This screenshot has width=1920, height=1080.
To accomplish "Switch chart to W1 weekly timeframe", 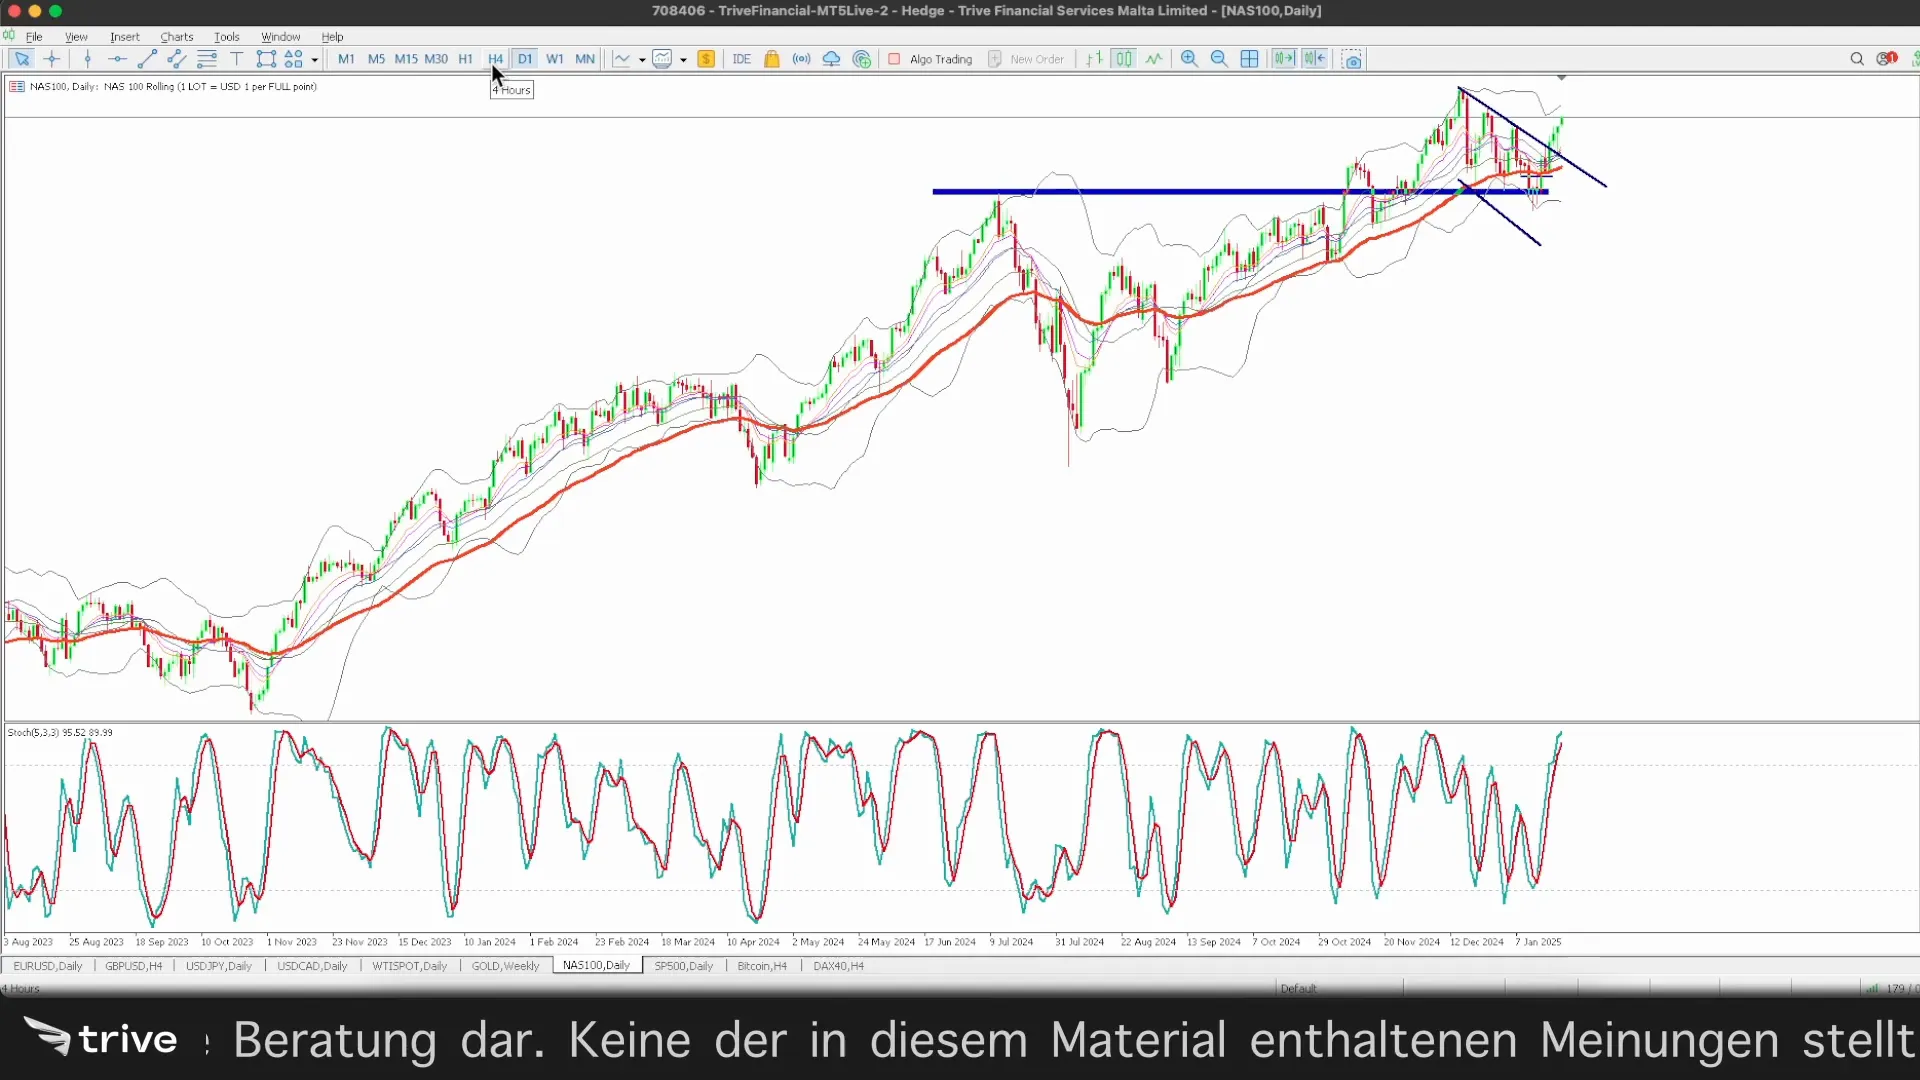I will coord(555,59).
